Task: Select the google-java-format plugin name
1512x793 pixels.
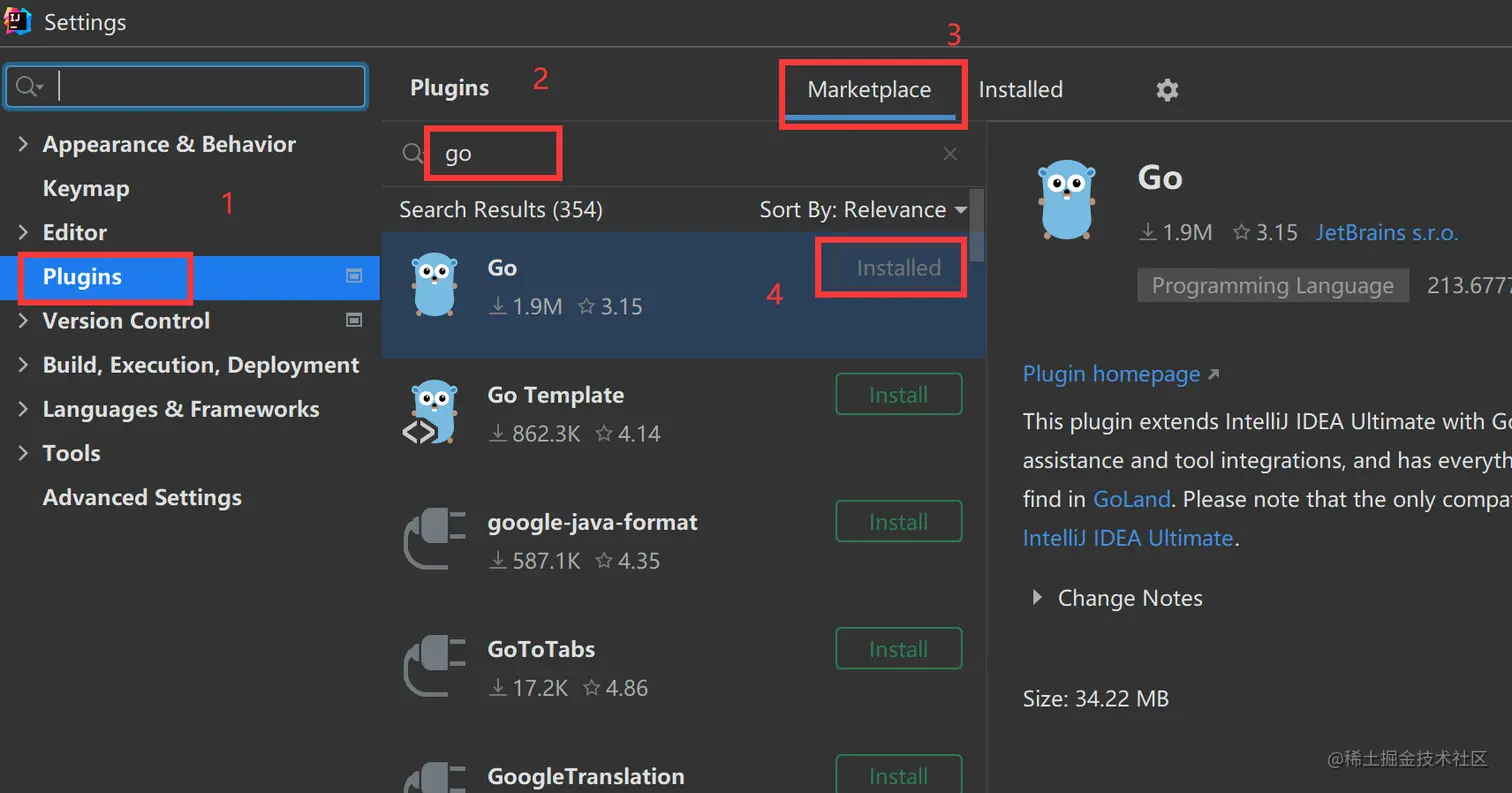Action: (x=592, y=522)
